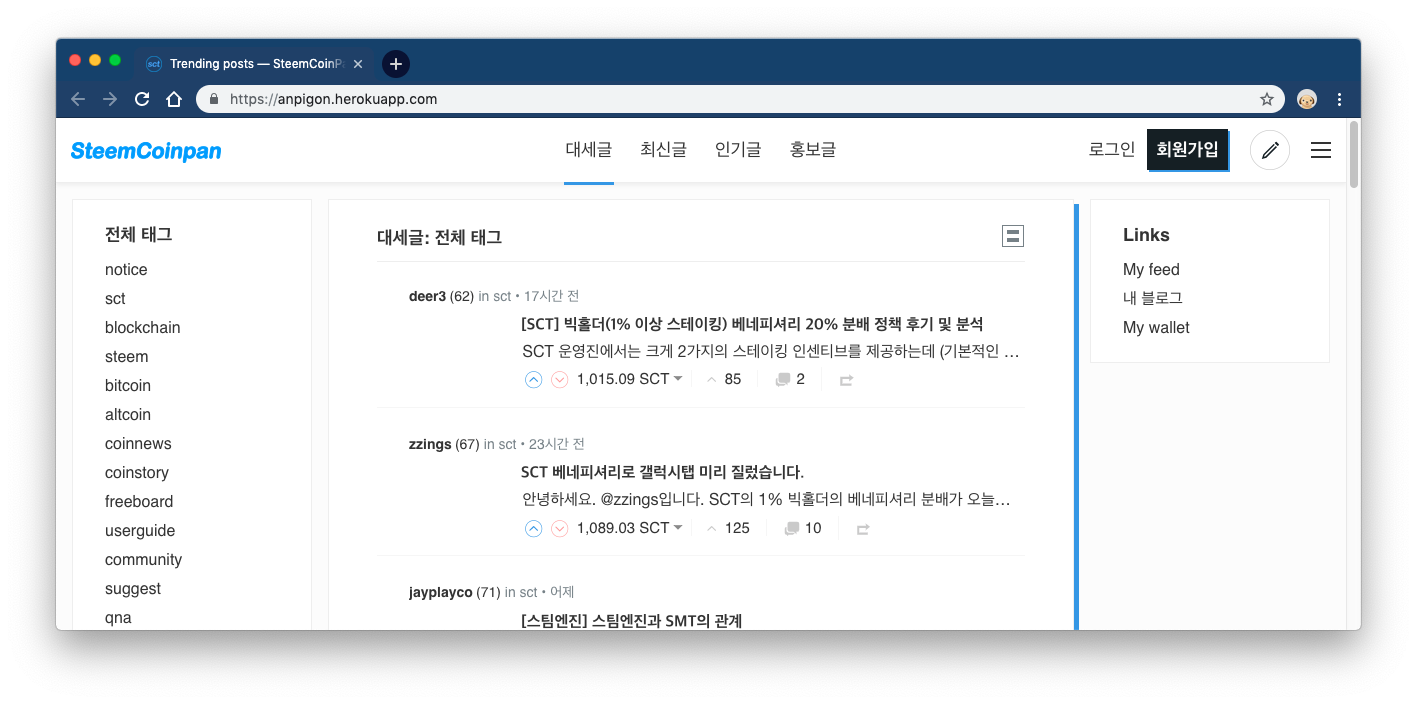This screenshot has height=704, width=1417.
Task: Downvote the deer3 post
Action: point(560,380)
